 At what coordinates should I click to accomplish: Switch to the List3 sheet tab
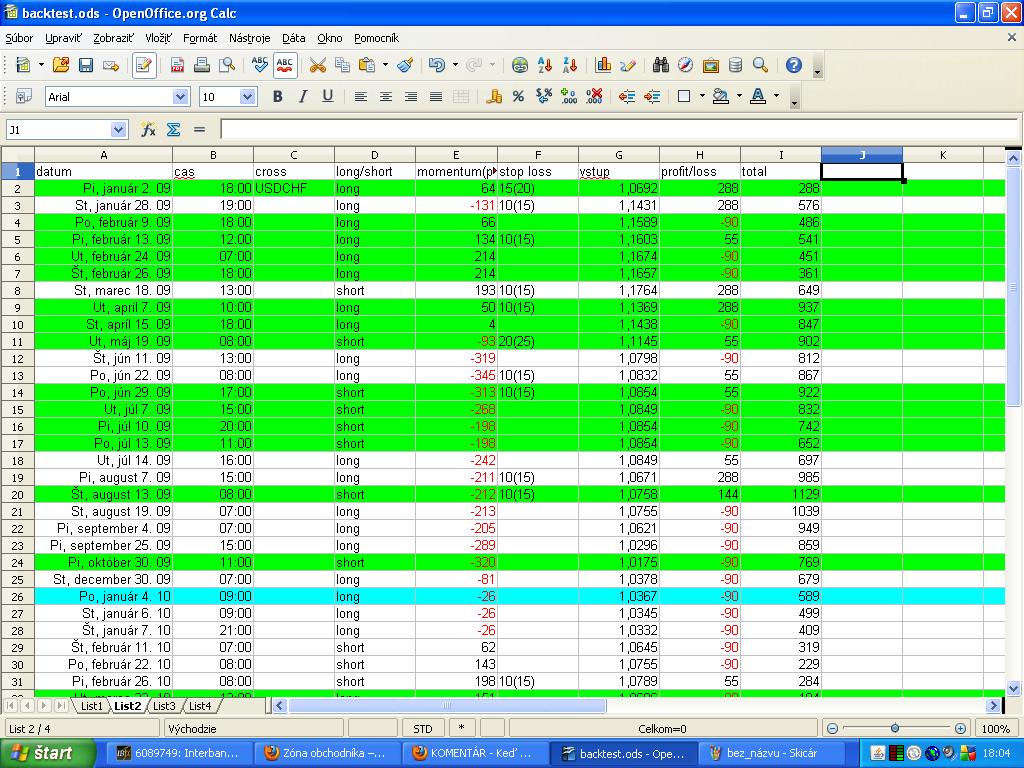coord(163,706)
